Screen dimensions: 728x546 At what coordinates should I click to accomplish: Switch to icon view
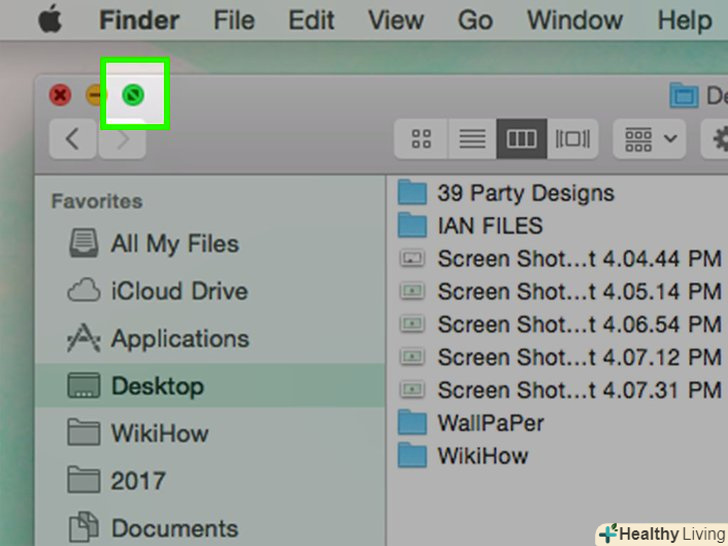pos(421,139)
